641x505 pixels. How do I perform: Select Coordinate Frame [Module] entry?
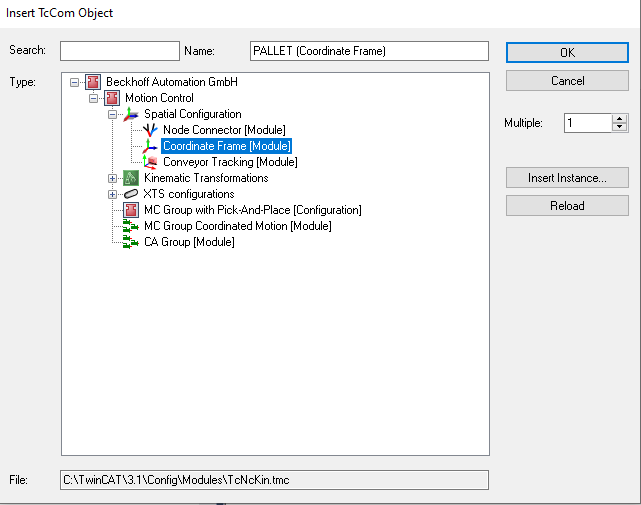(226, 146)
